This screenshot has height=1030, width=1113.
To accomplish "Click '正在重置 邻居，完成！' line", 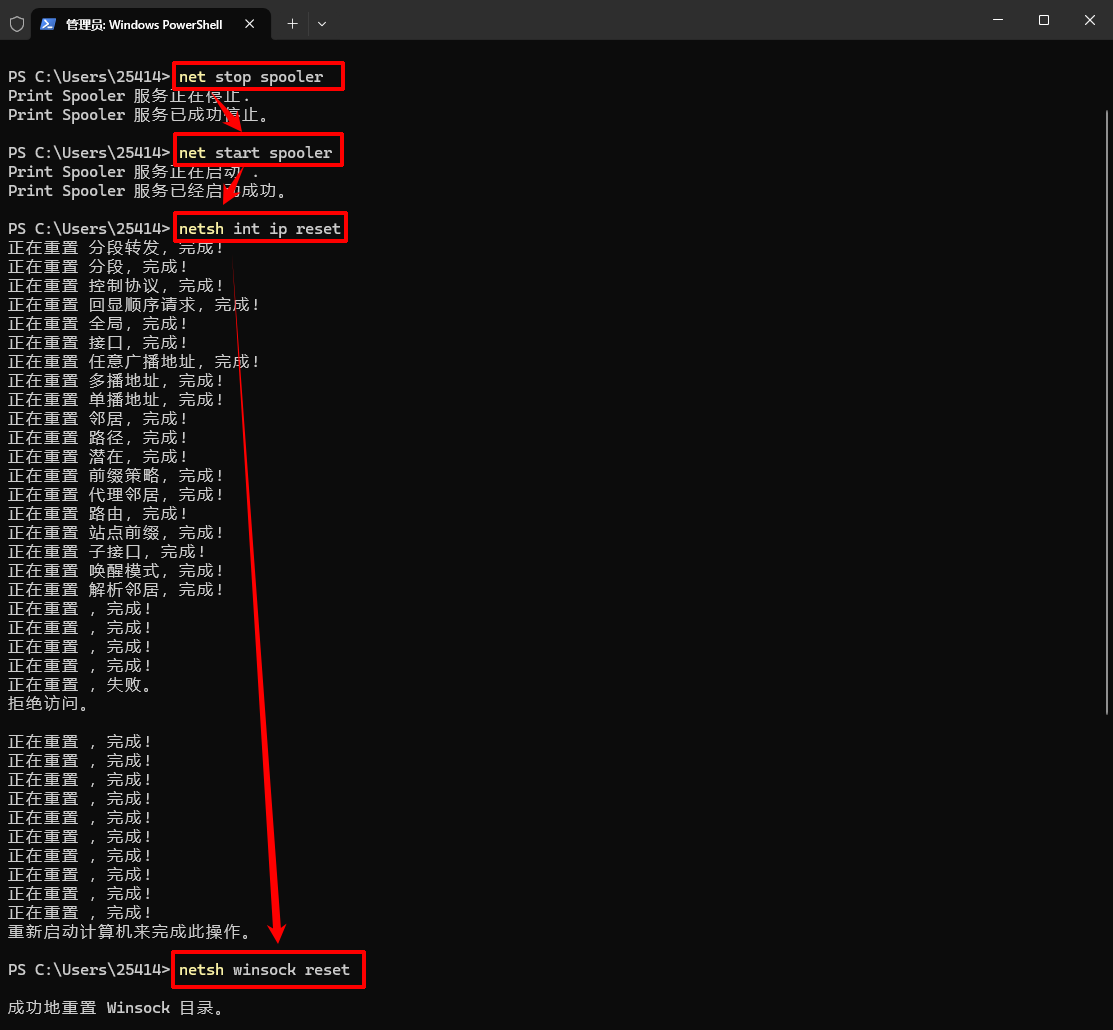I will click(x=98, y=419).
